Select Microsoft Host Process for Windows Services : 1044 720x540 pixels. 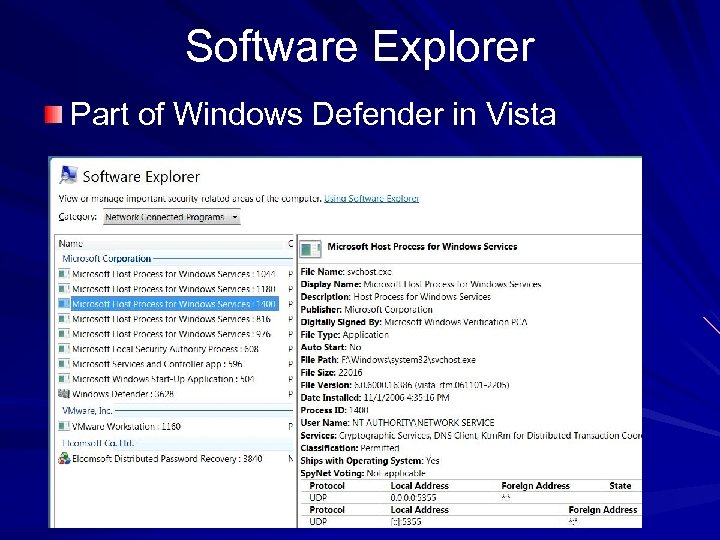click(174, 274)
